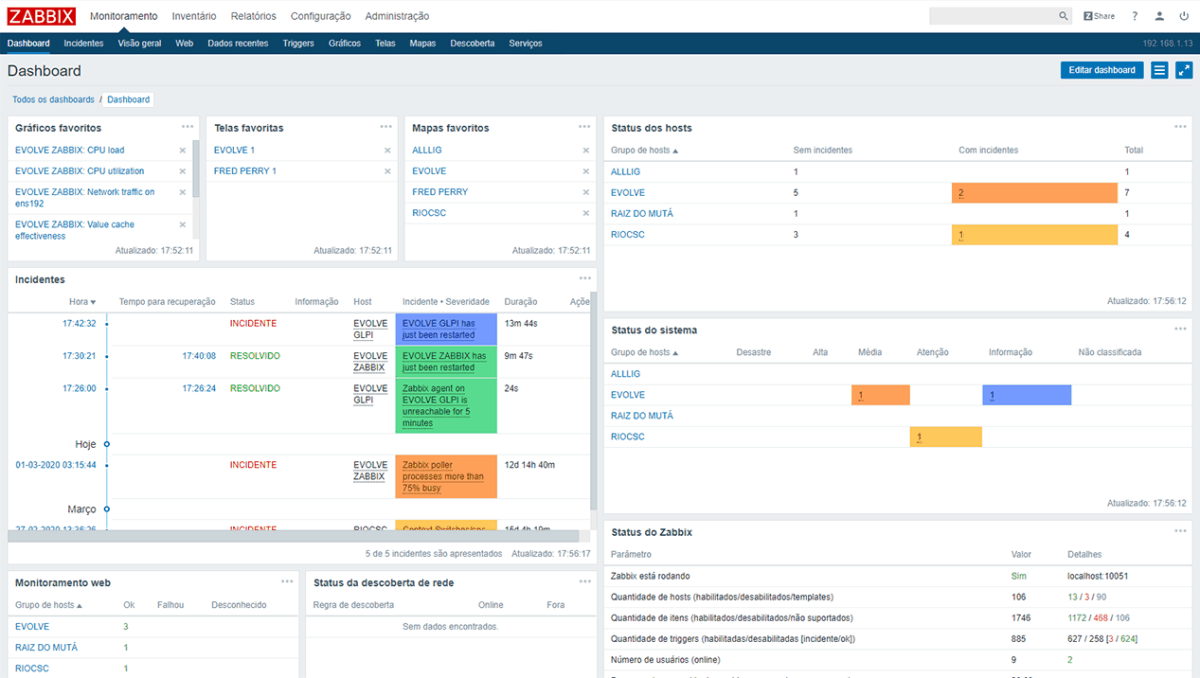
Task: Remove FRED PERRY 1 from favorite screens
Action: click(x=387, y=171)
